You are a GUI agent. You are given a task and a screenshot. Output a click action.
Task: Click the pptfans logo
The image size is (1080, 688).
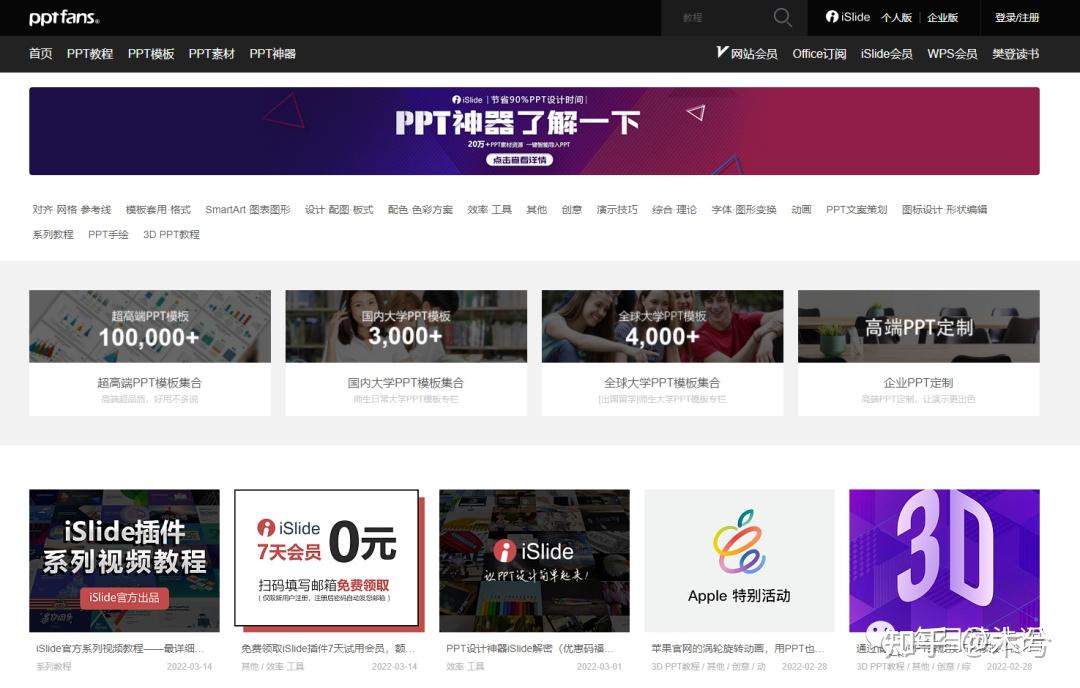64,18
